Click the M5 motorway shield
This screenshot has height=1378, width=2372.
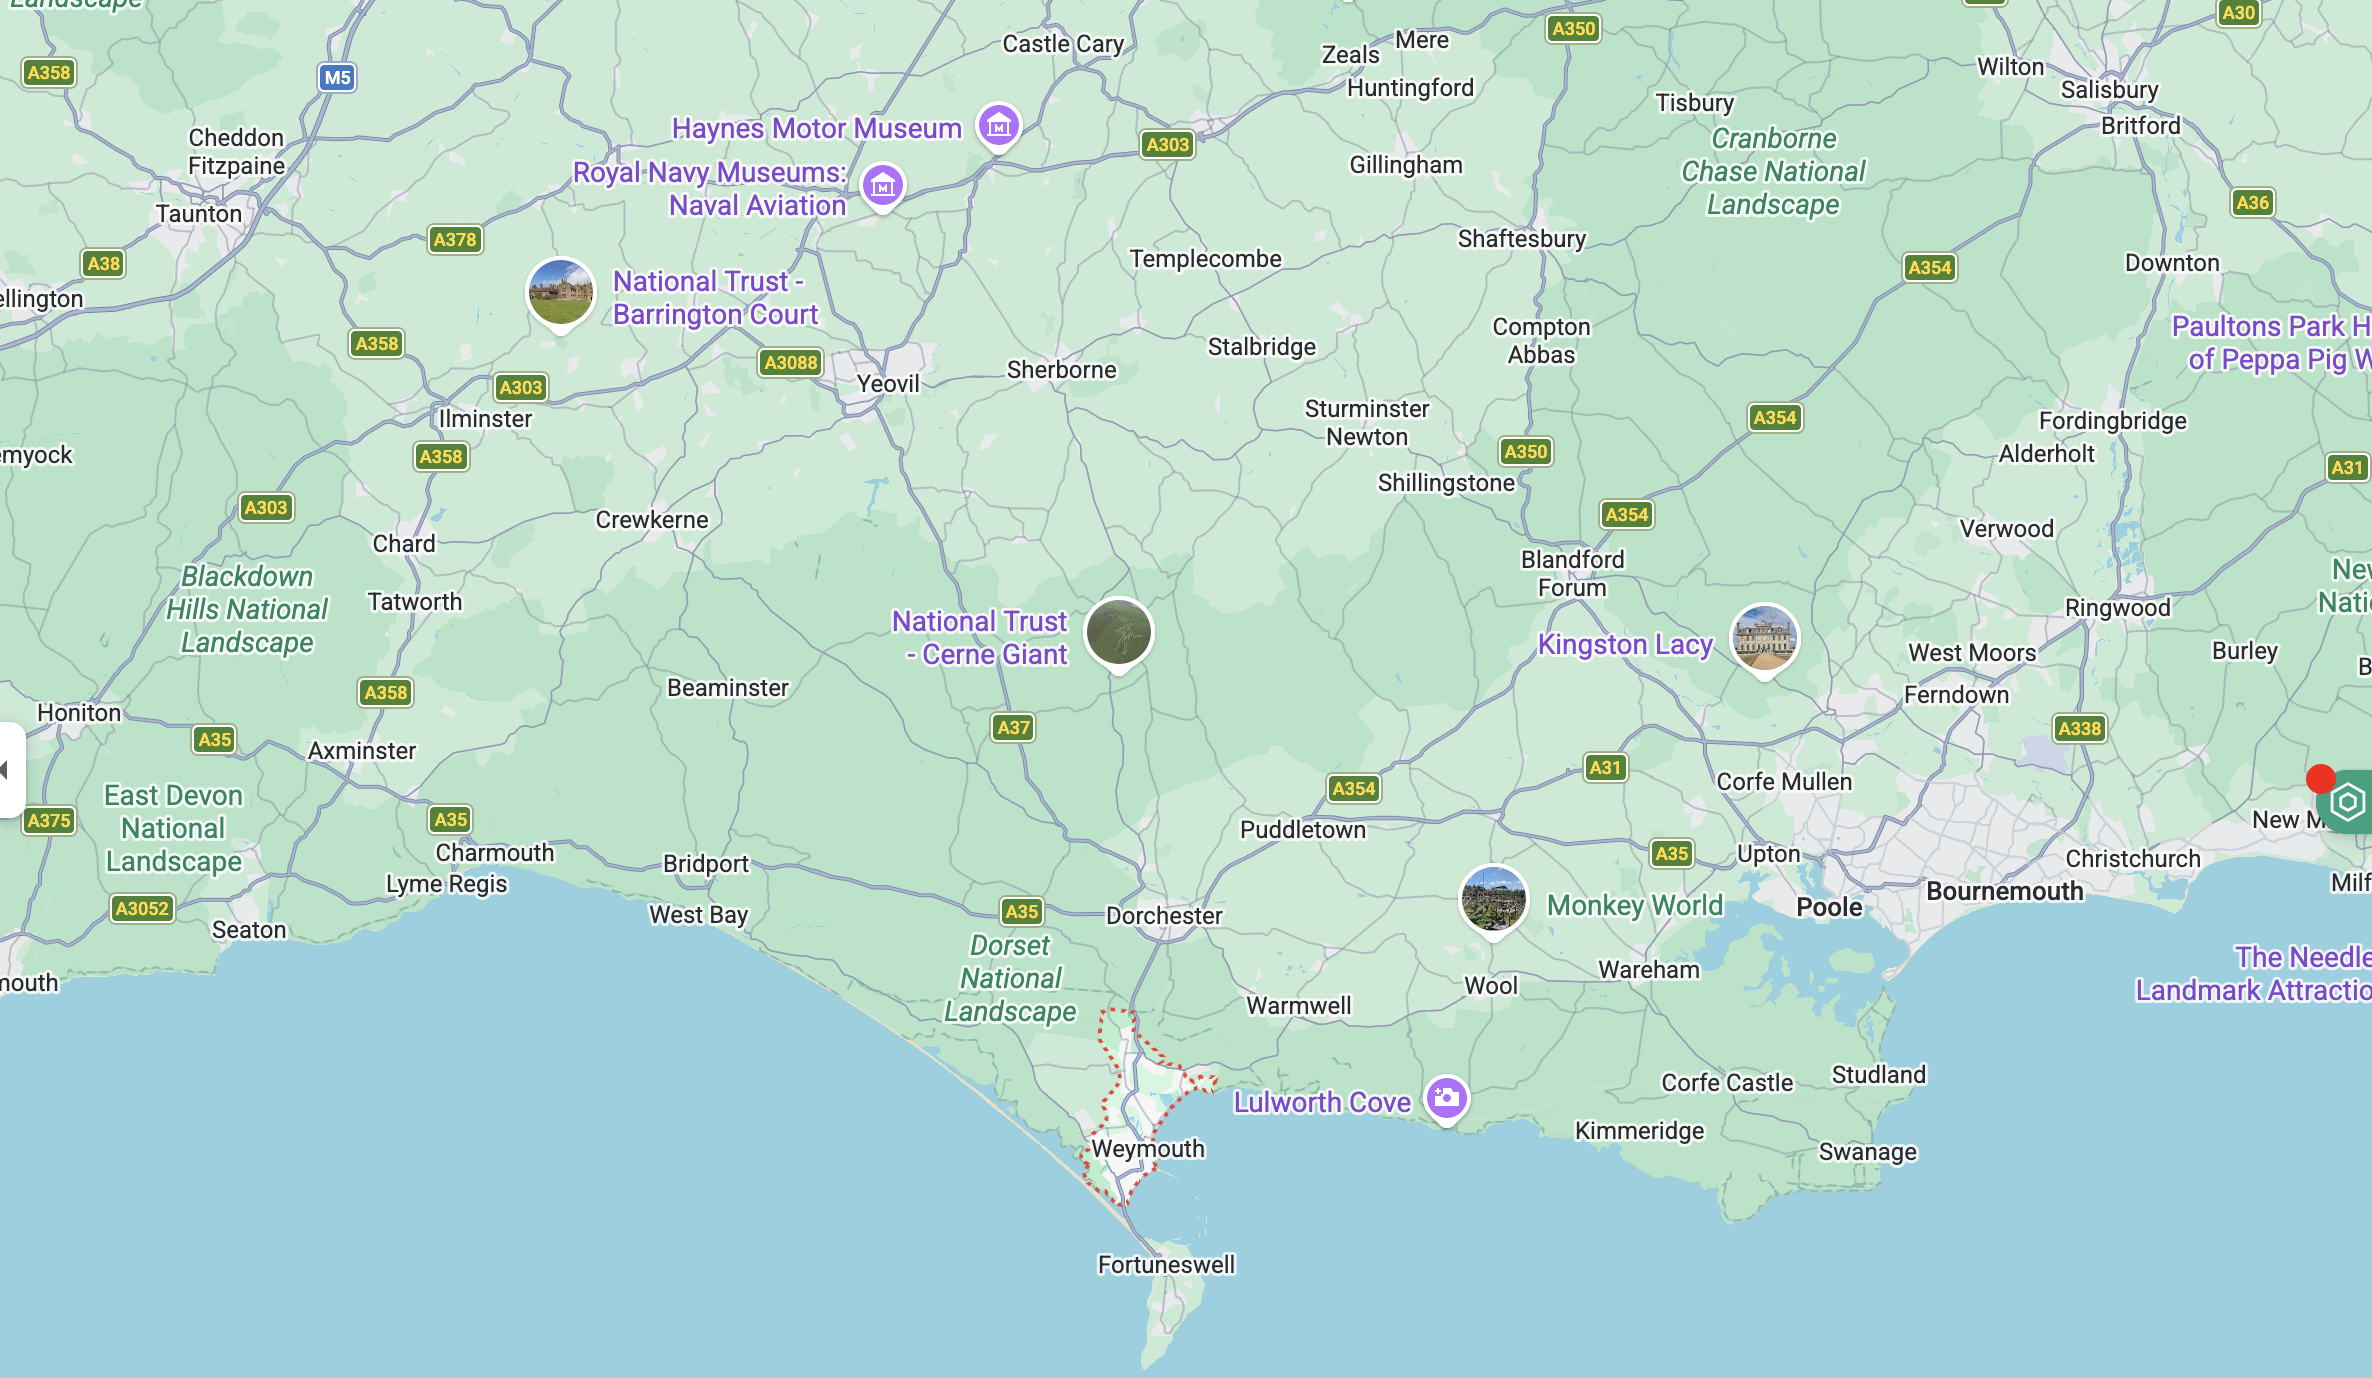click(x=338, y=77)
